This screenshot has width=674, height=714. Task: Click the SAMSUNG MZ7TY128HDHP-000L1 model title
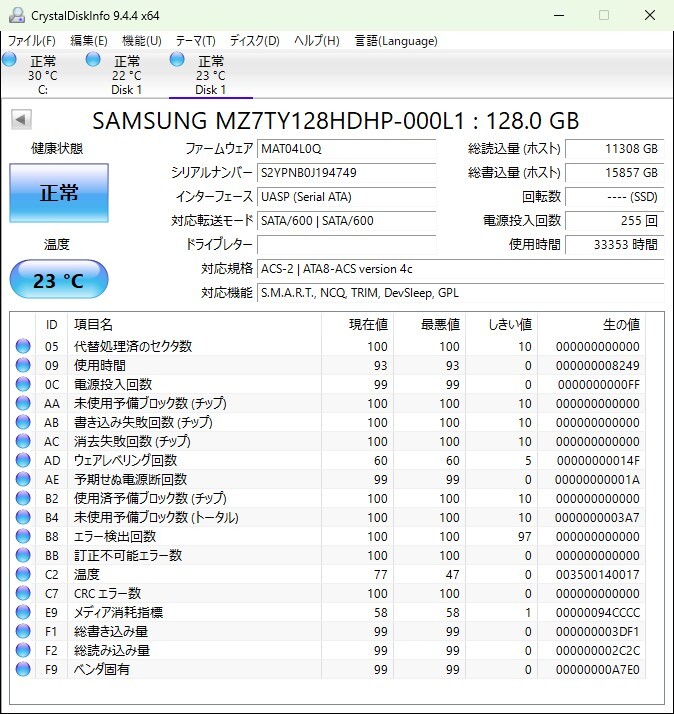[x=336, y=121]
